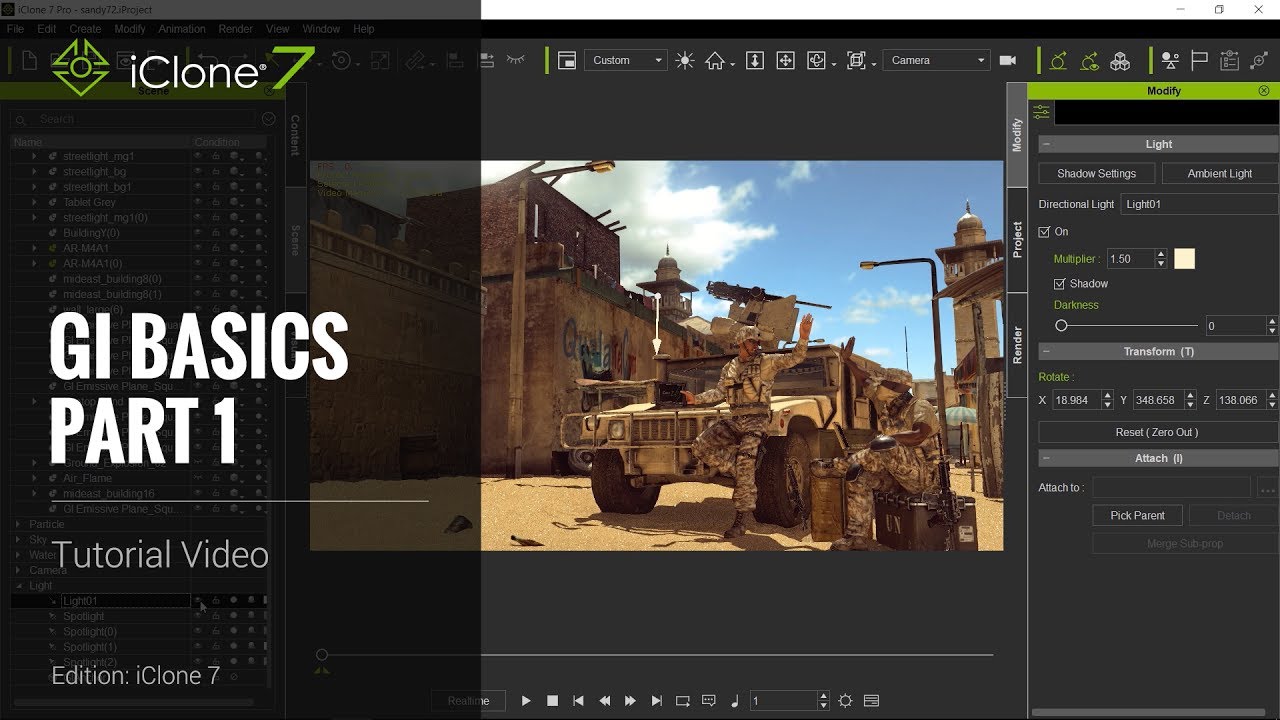Switch to the Render side tab
This screenshot has height=720, width=1280.
(x=1017, y=345)
